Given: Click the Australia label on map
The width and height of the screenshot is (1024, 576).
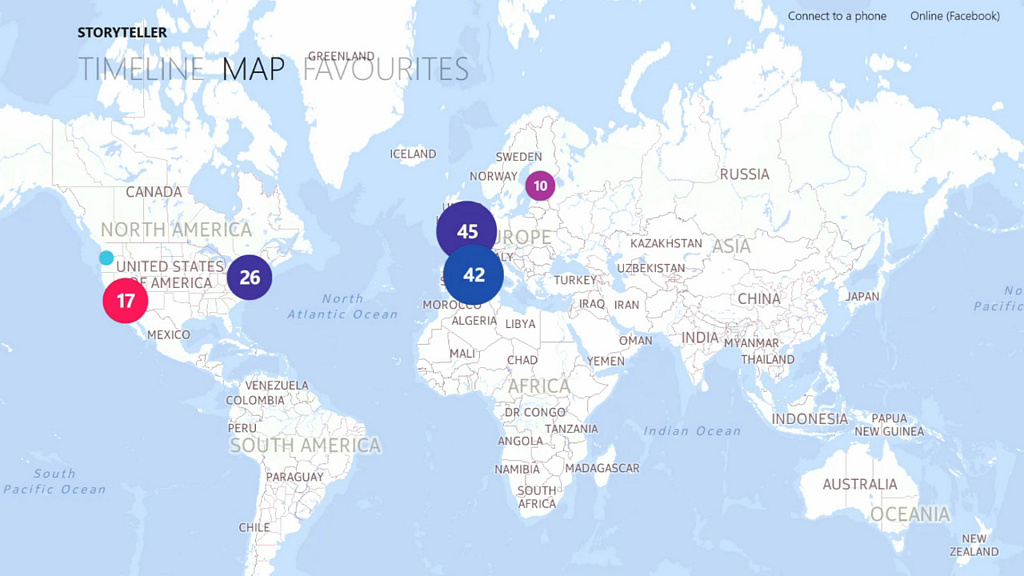Looking at the screenshot, I should (x=859, y=485).
